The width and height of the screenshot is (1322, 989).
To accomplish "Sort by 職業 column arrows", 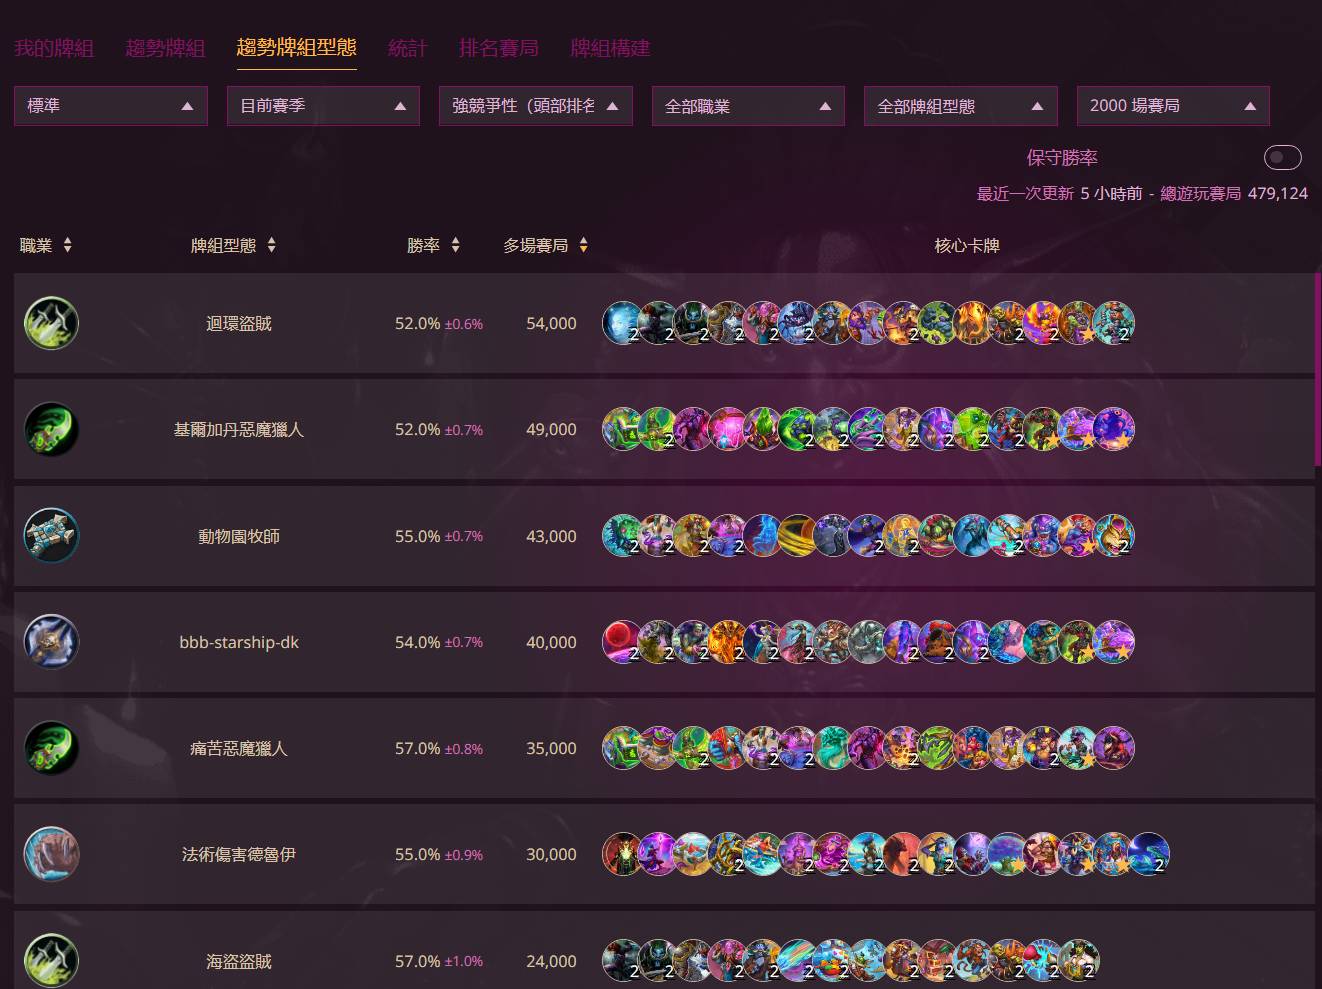I will (x=67, y=245).
